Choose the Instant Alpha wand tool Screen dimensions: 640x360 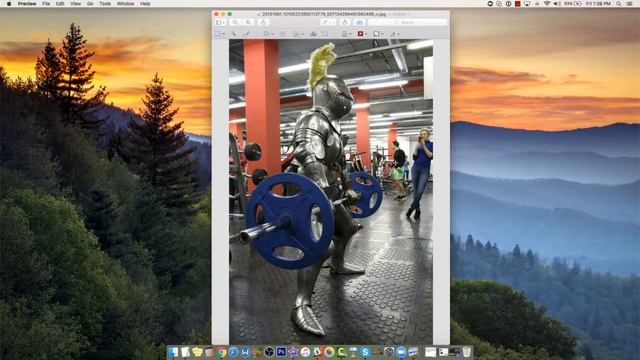(x=234, y=34)
